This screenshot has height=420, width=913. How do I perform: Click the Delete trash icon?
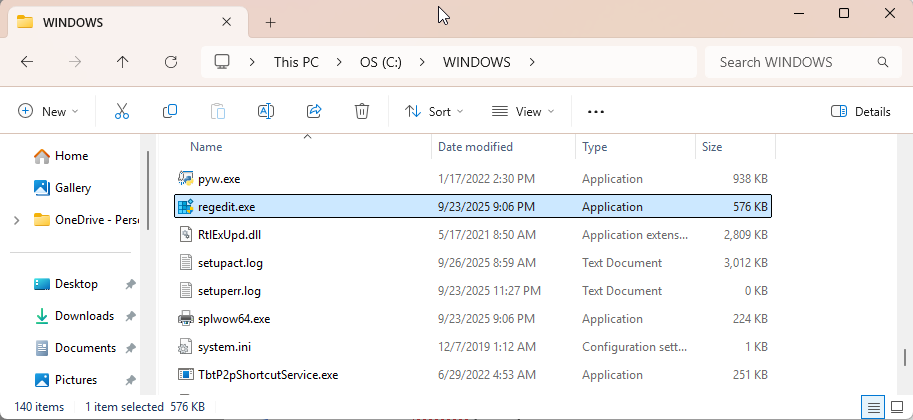click(362, 111)
